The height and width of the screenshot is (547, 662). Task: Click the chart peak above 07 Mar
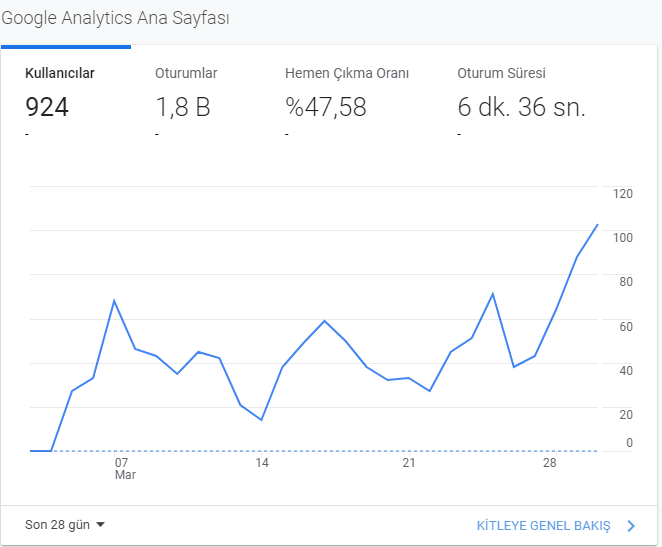(114, 301)
